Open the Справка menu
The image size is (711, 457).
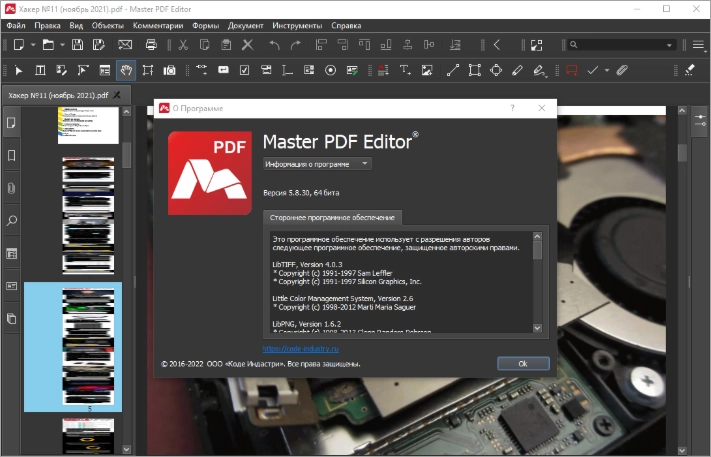pyautogui.click(x=346, y=25)
